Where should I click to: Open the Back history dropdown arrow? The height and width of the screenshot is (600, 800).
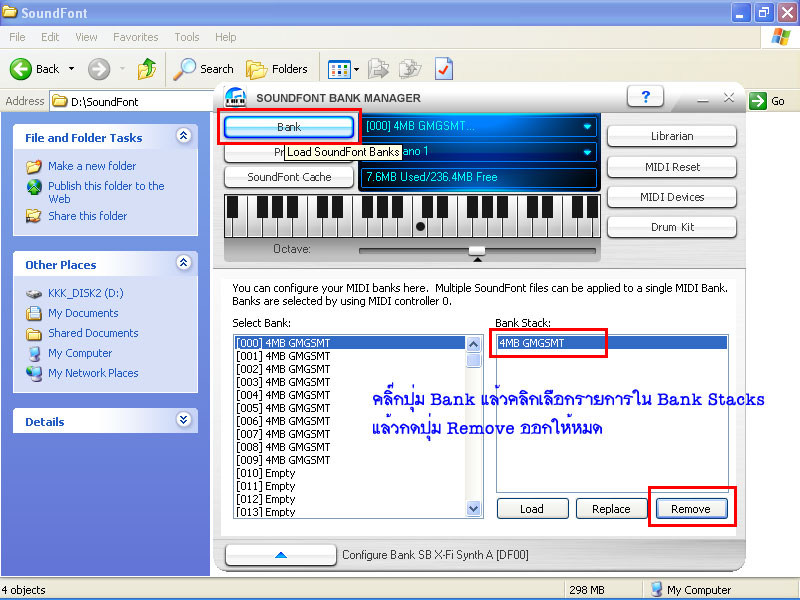[x=71, y=69]
